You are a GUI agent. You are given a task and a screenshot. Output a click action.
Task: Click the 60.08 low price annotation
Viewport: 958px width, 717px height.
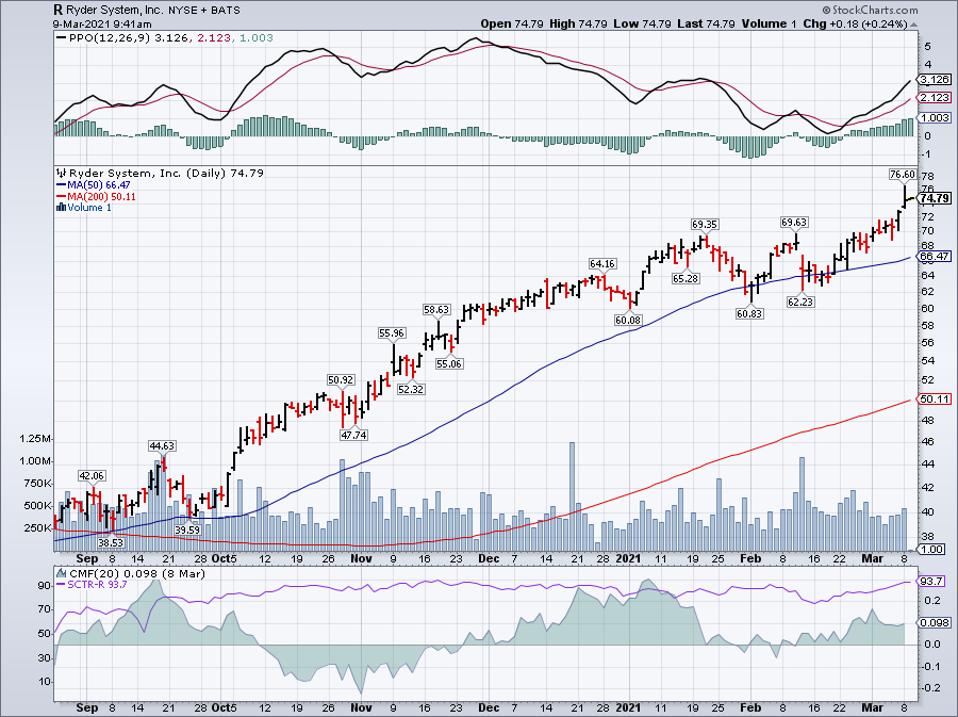pyautogui.click(x=628, y=319)
